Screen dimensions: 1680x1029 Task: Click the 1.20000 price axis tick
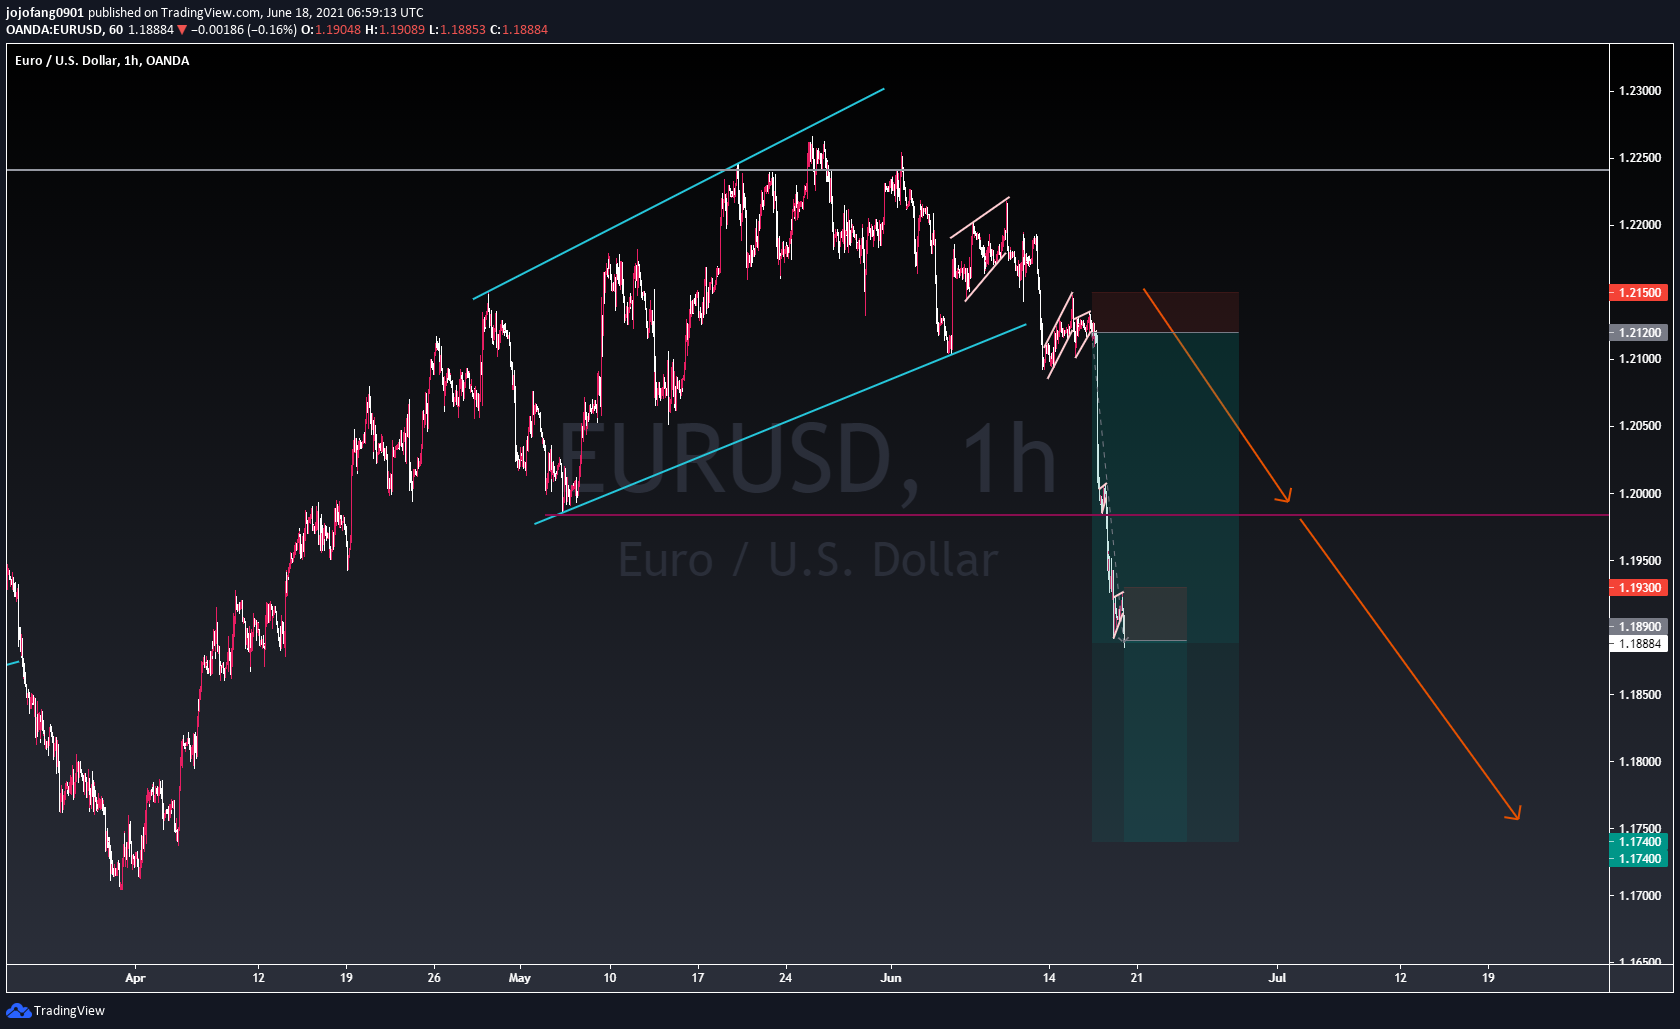point(1640,494)
